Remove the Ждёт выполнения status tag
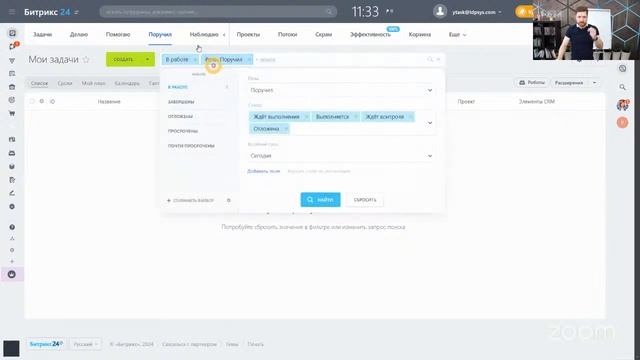Image resolution: width=640 pixels, height=360 pixels. [306, 117]
